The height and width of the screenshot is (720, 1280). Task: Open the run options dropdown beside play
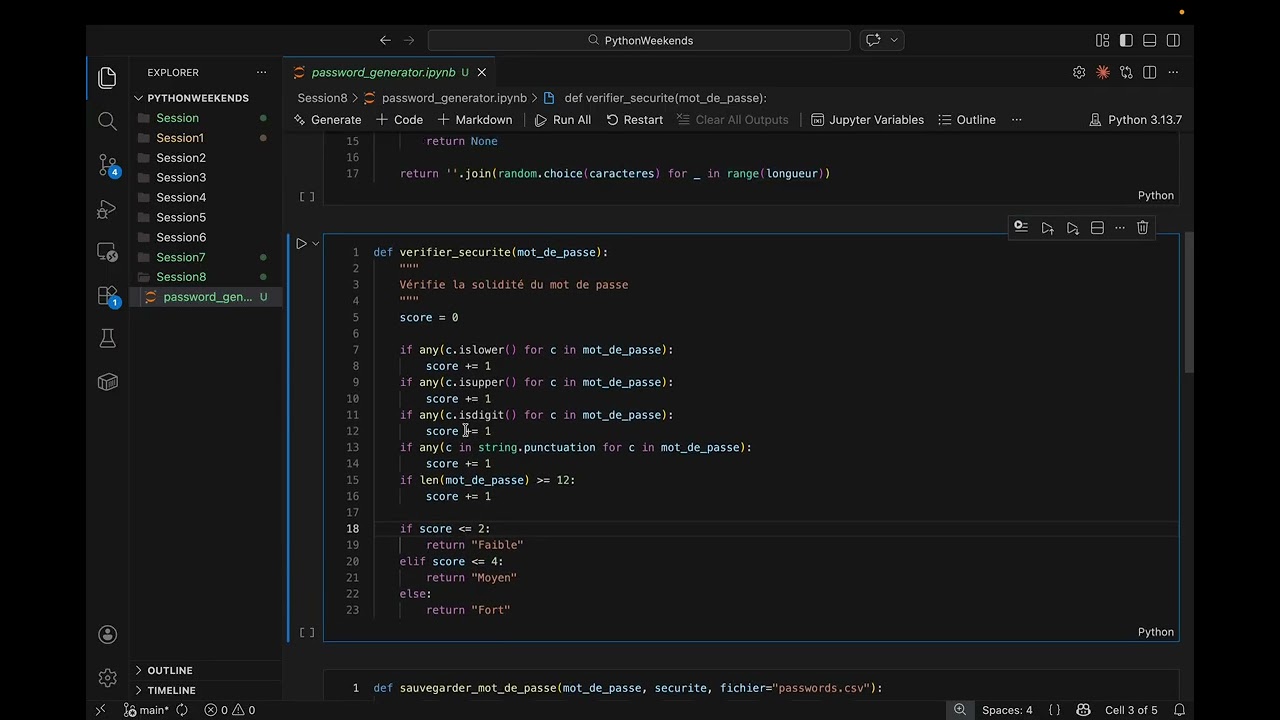pyautogui.click(x=315, y=243)
